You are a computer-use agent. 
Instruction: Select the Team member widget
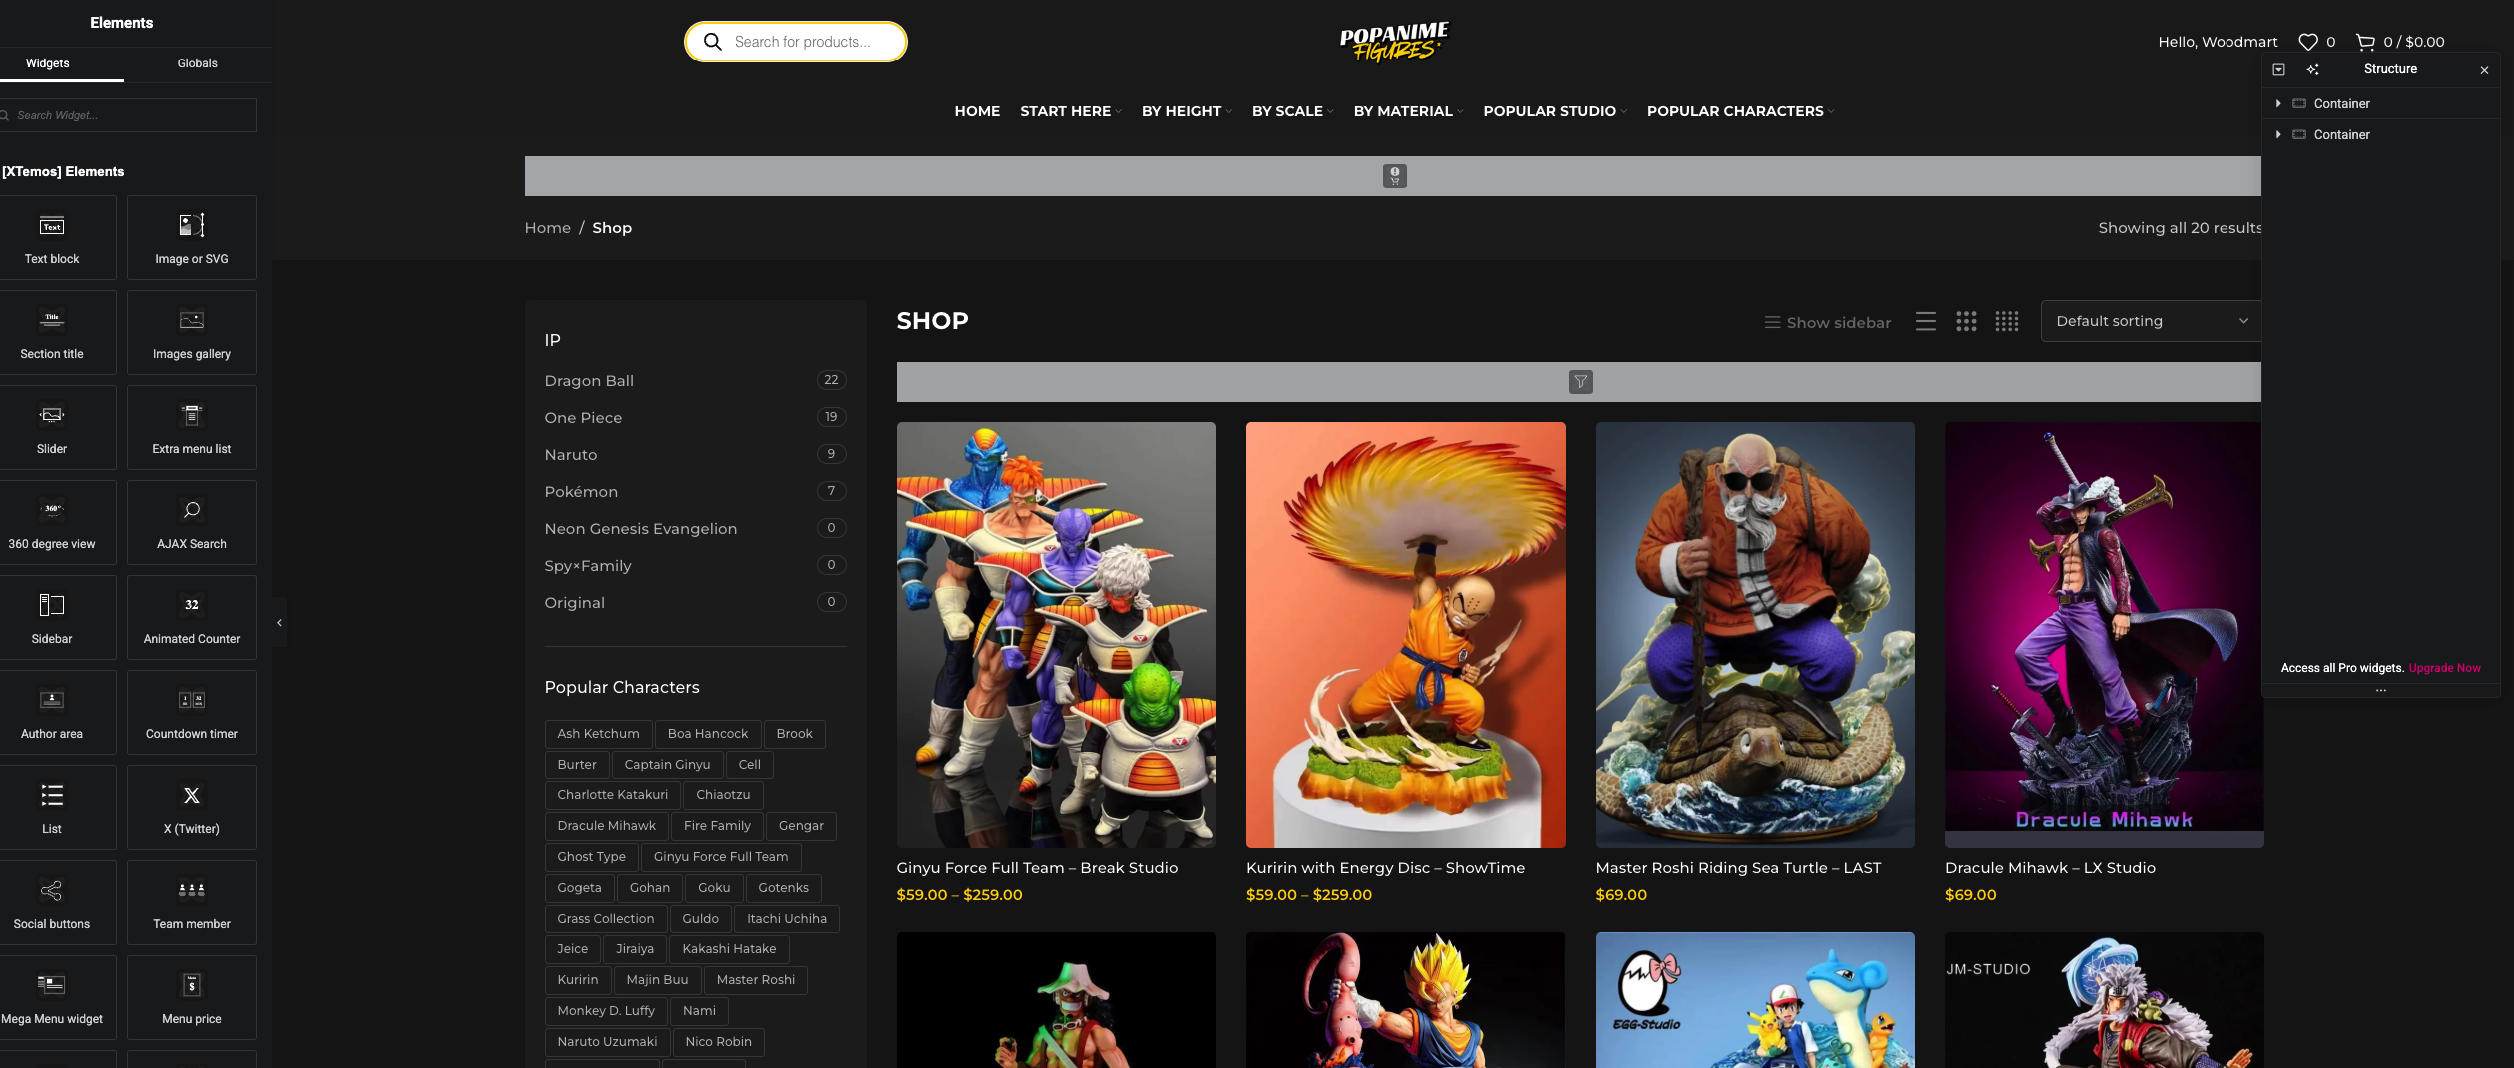click(192, 902)
